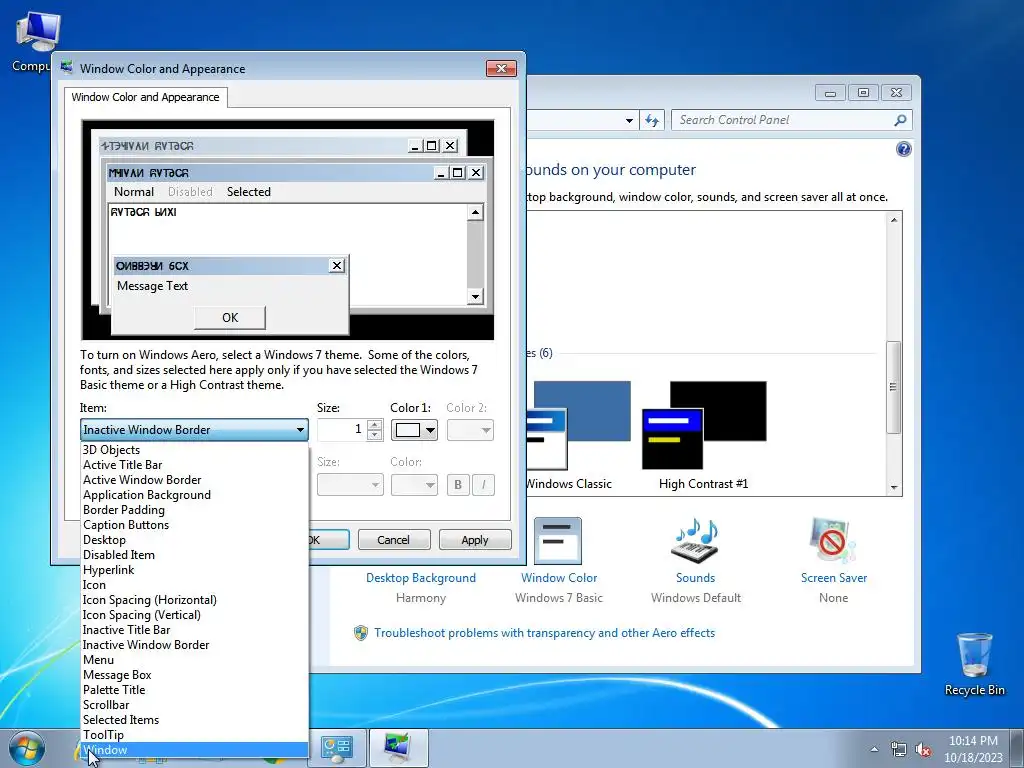Image resolution: width=1024 pixels, height=768 pixels.
Task: Click the network tray icon
Action: point(899,750)
